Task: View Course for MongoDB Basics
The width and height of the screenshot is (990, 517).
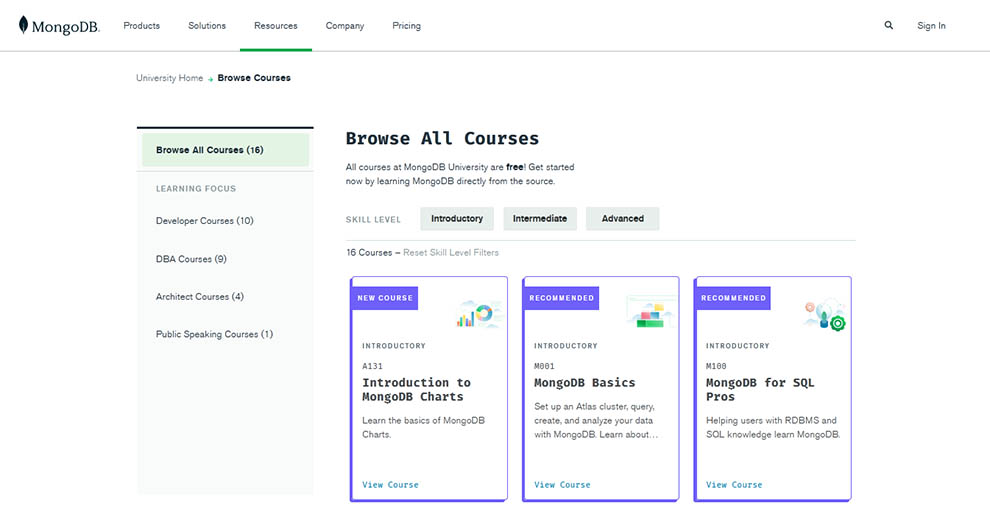Action: 562,485
